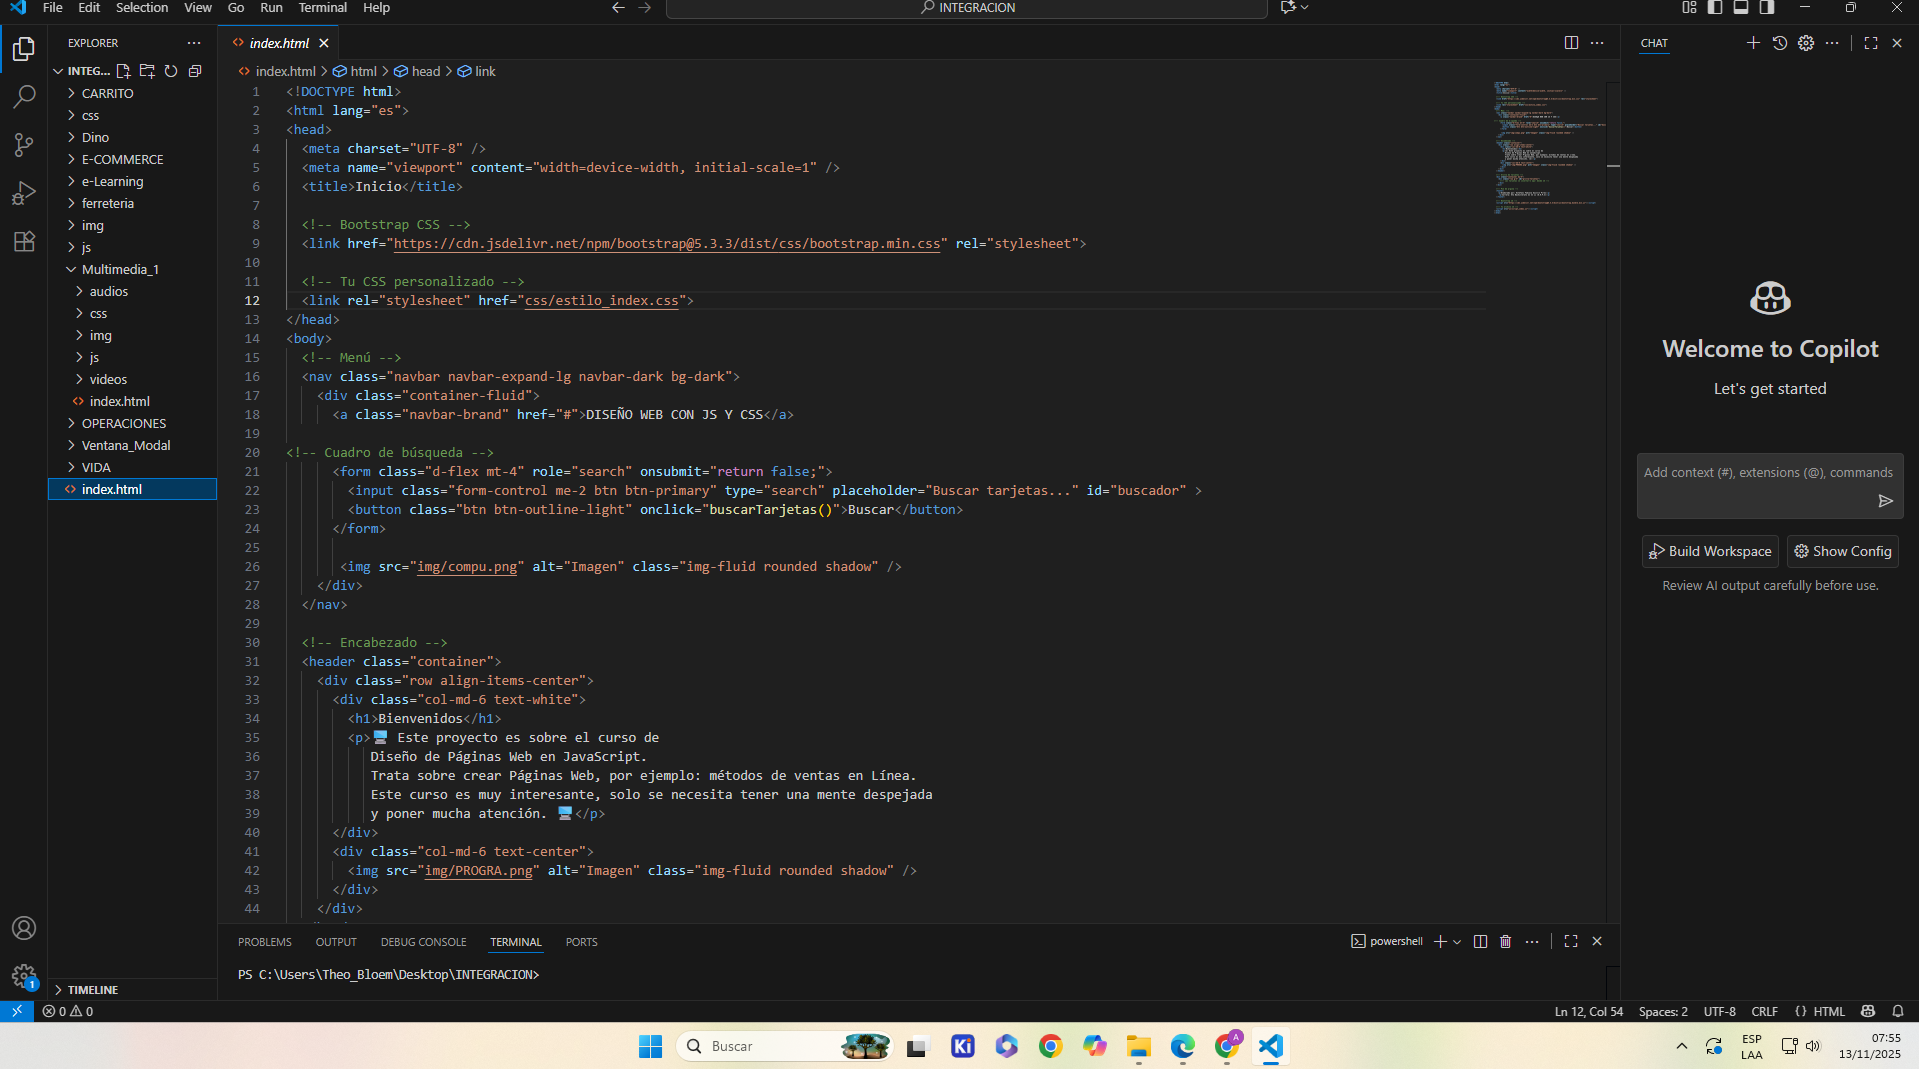This screenshot has width=1919, height=1069.
Task: Toggle the primary side bar layout button
Action: click(x=1715, y=8)
